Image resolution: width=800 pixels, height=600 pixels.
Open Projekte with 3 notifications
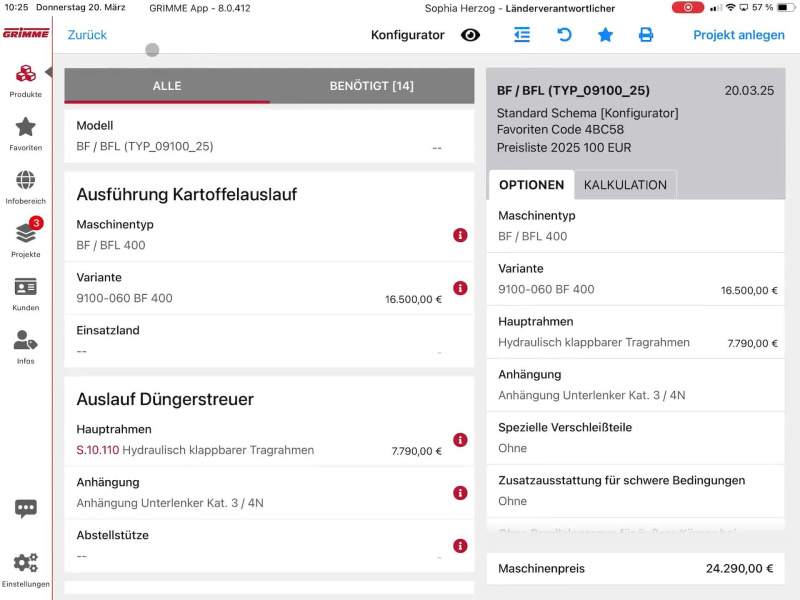tap(26, 236)
